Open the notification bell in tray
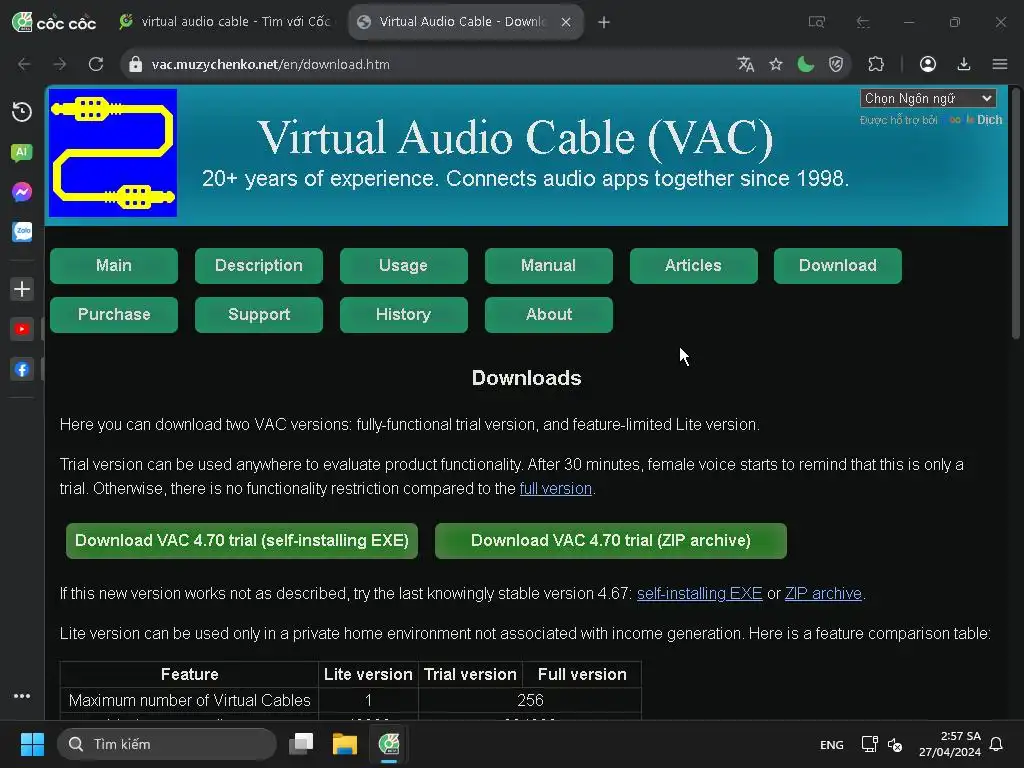Viewport: 1024px width, 768px height. [x=996, y=744]
